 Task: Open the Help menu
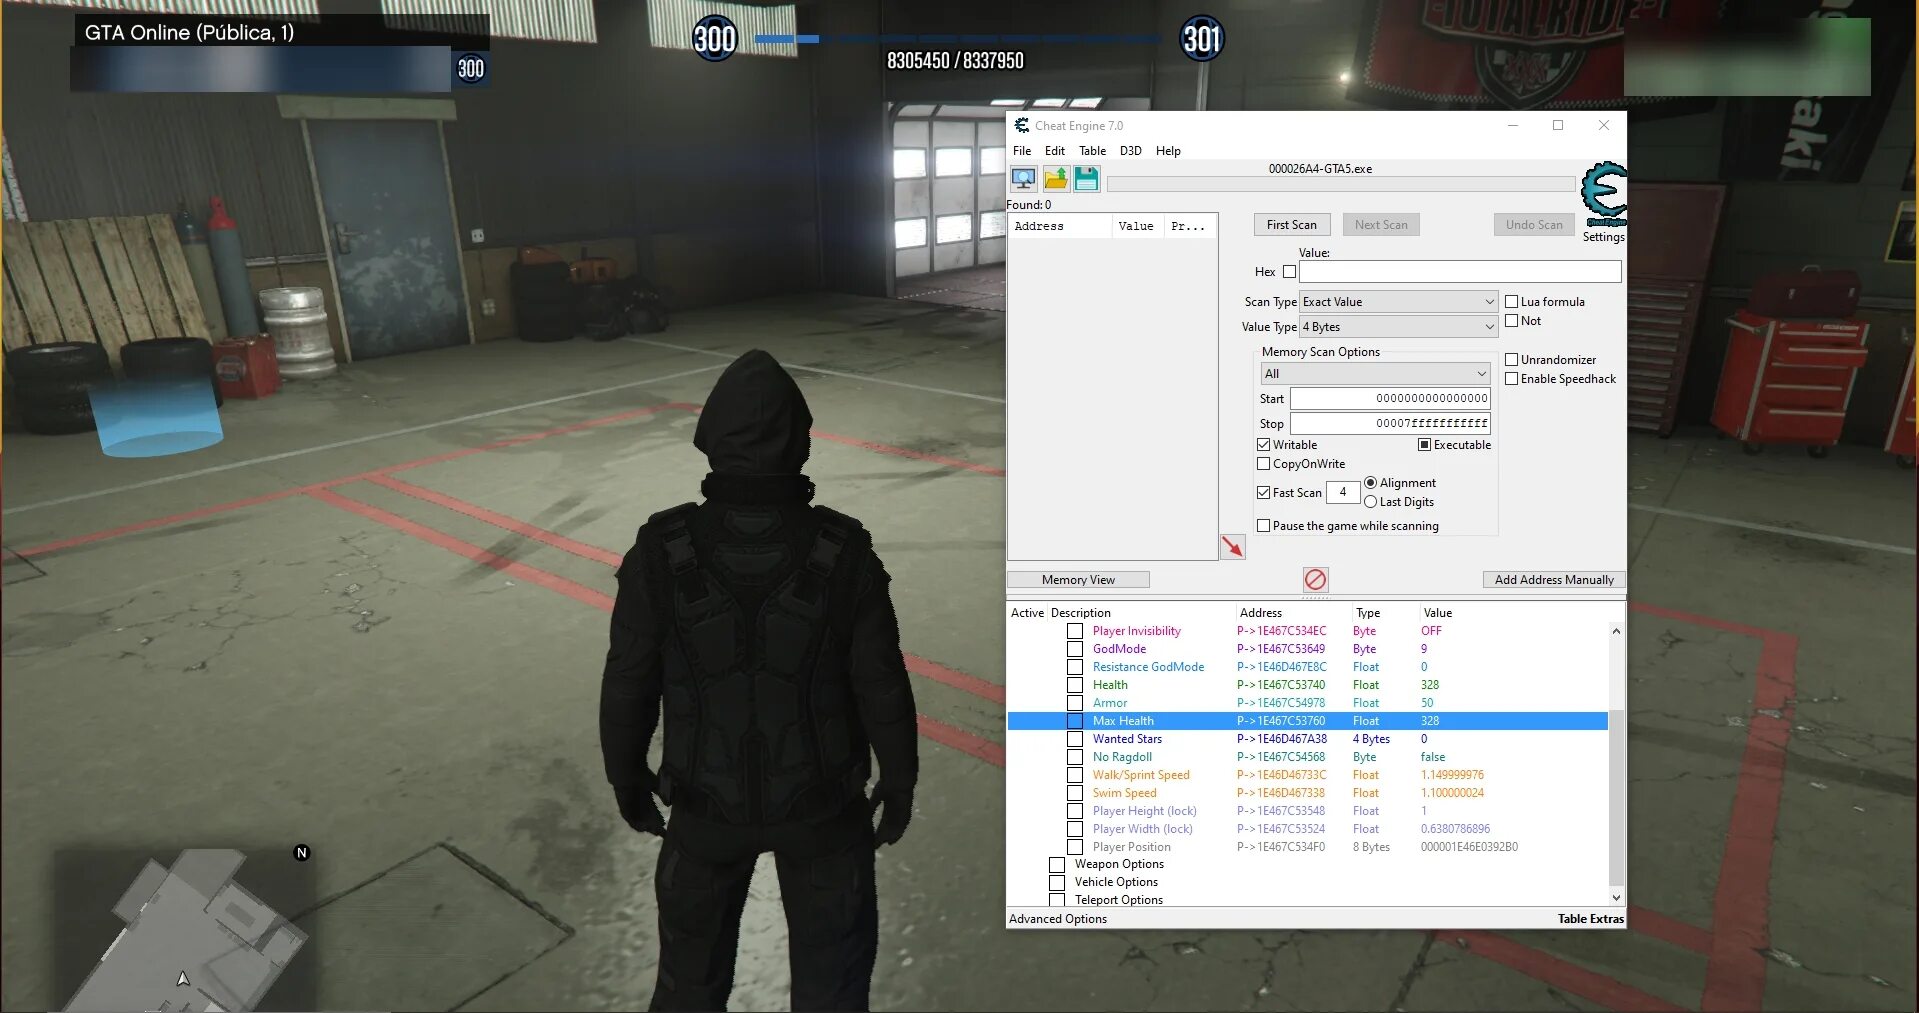tap(1168, 151)
